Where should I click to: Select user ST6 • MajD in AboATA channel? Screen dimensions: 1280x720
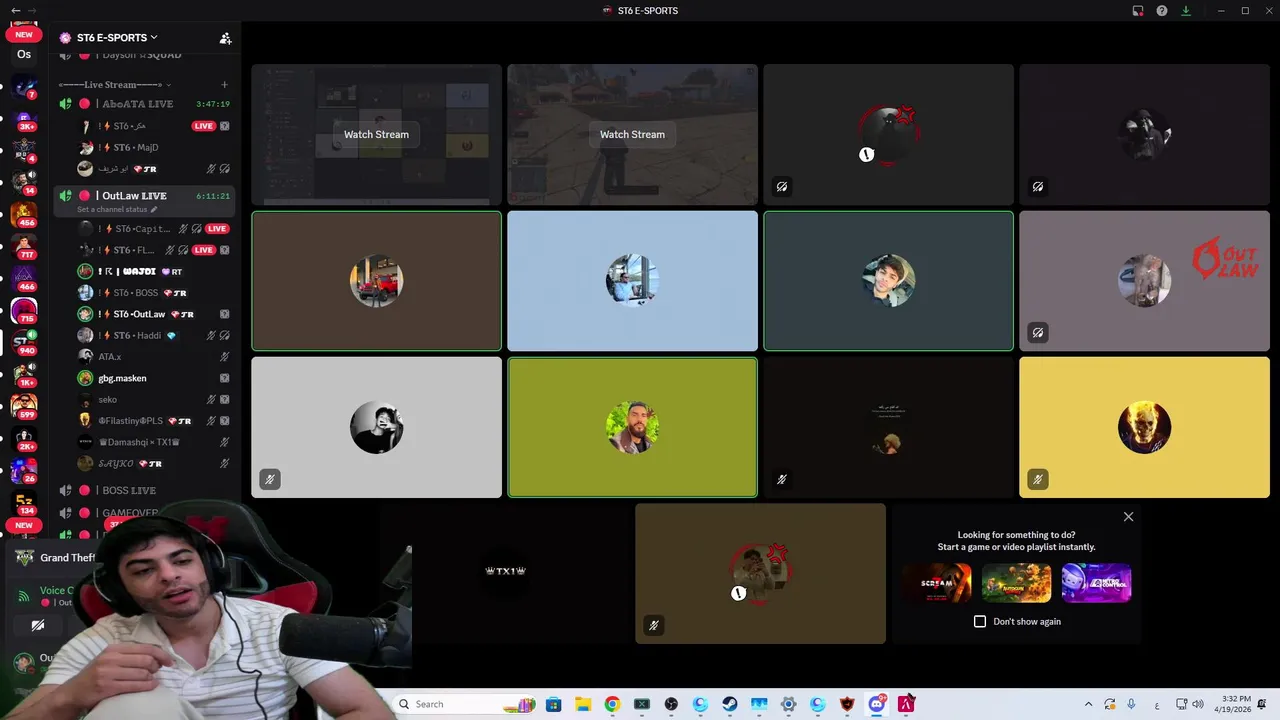[x=135, y=148]
